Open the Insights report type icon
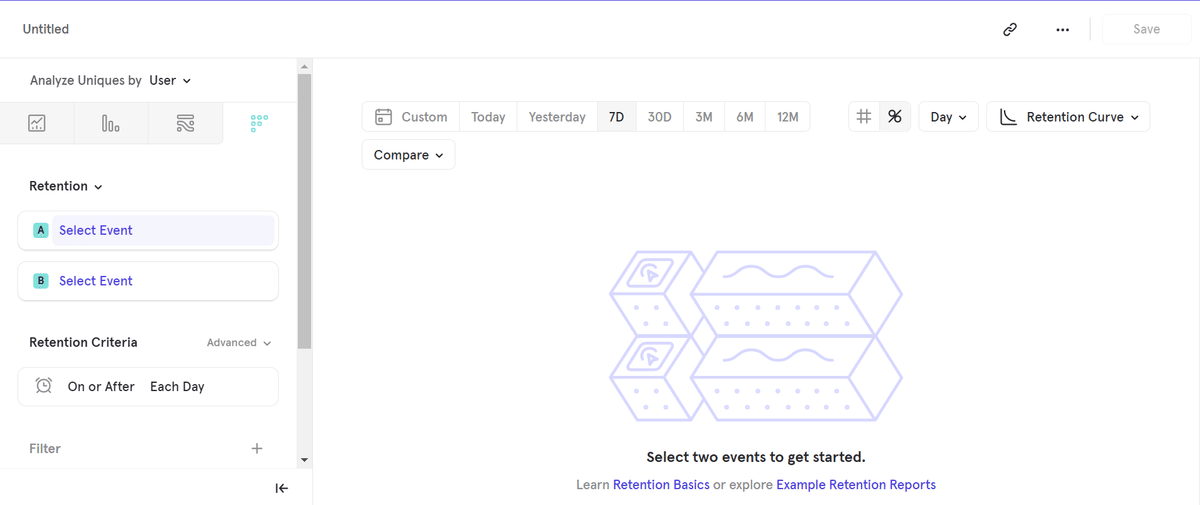1200x505 pixels. 37,123
